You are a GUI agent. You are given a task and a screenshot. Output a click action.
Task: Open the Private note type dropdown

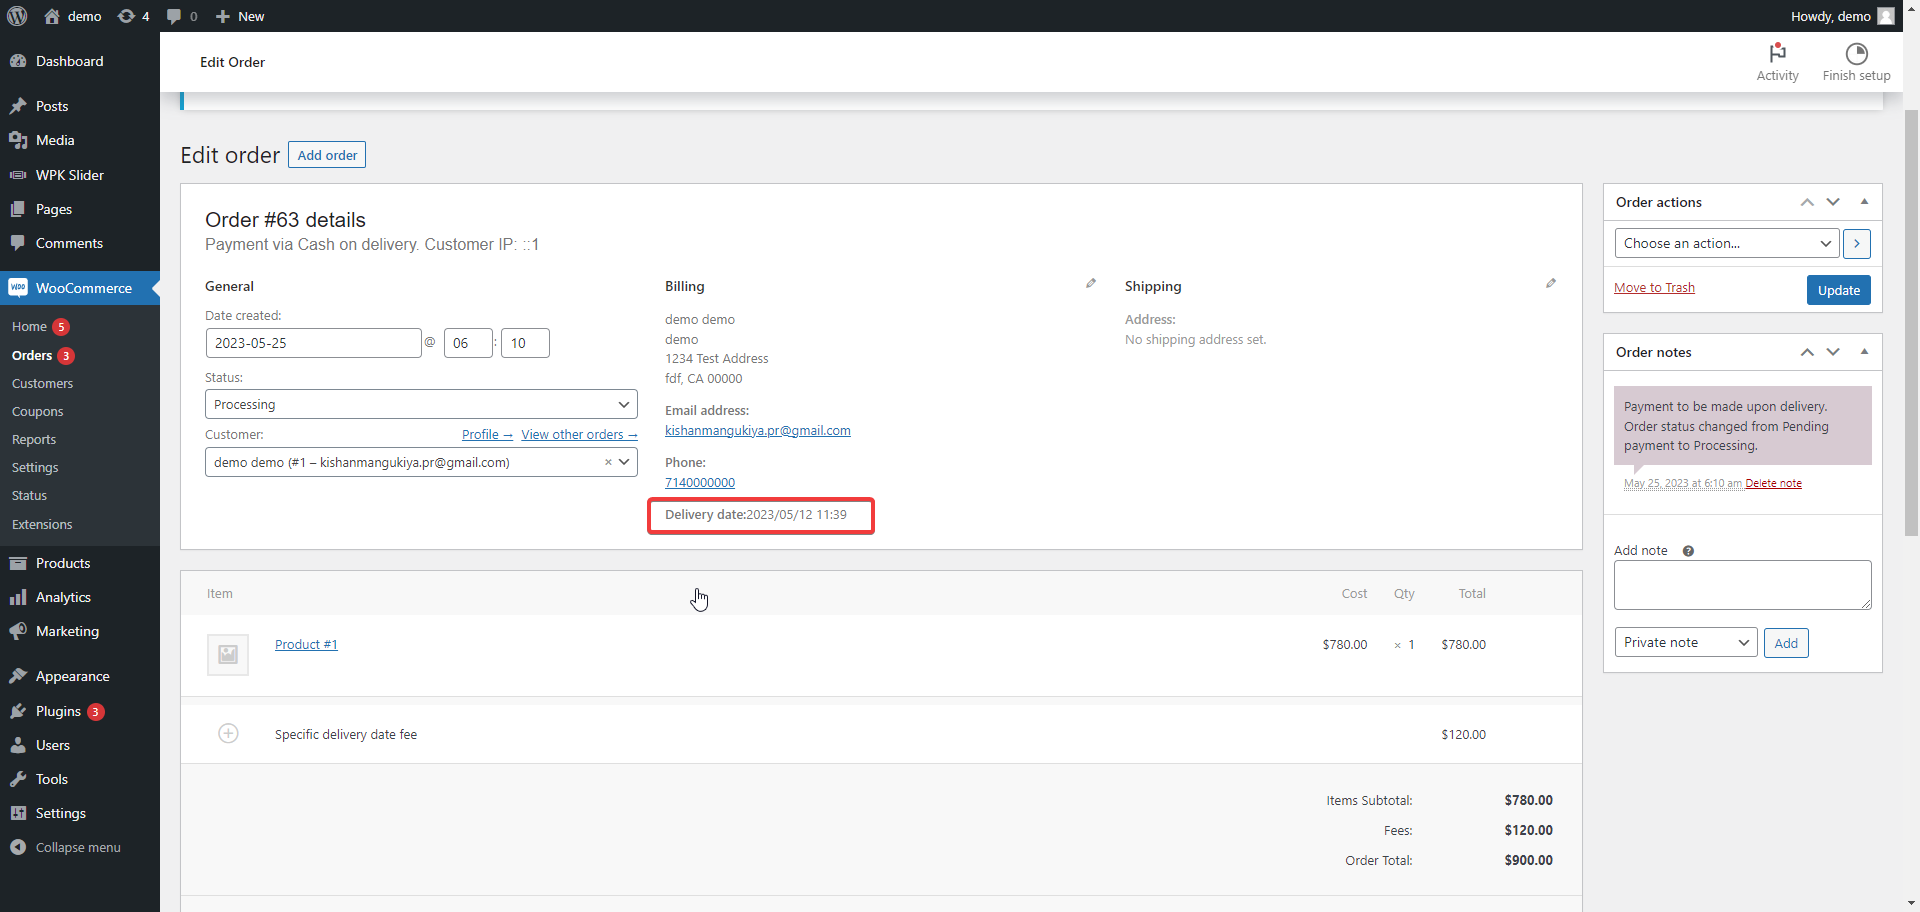tap(1686, 642)
